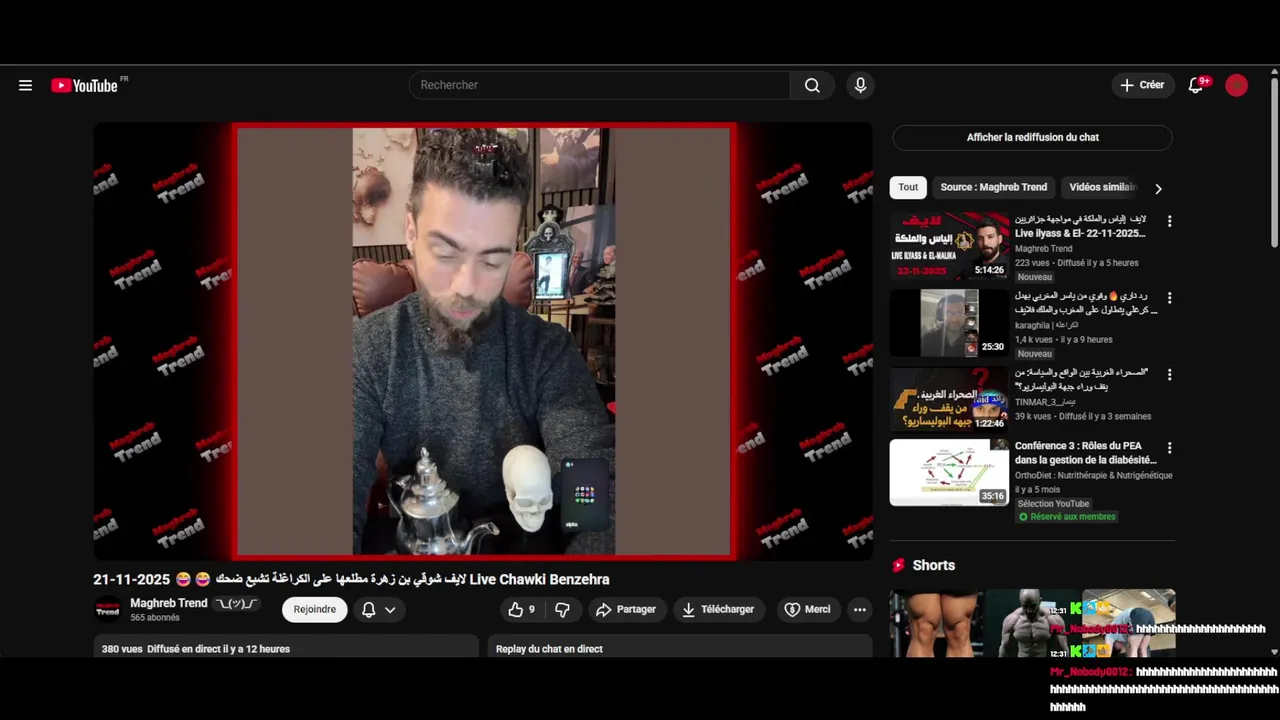Screen dimensions: 1280x720
Task: Open the Live ilyass & El- 22-11-2025 title
Action: [x=1080, y=226]
